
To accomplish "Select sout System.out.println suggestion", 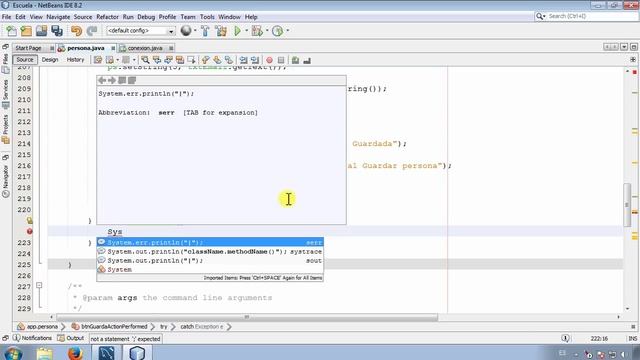I will (210, 260).
